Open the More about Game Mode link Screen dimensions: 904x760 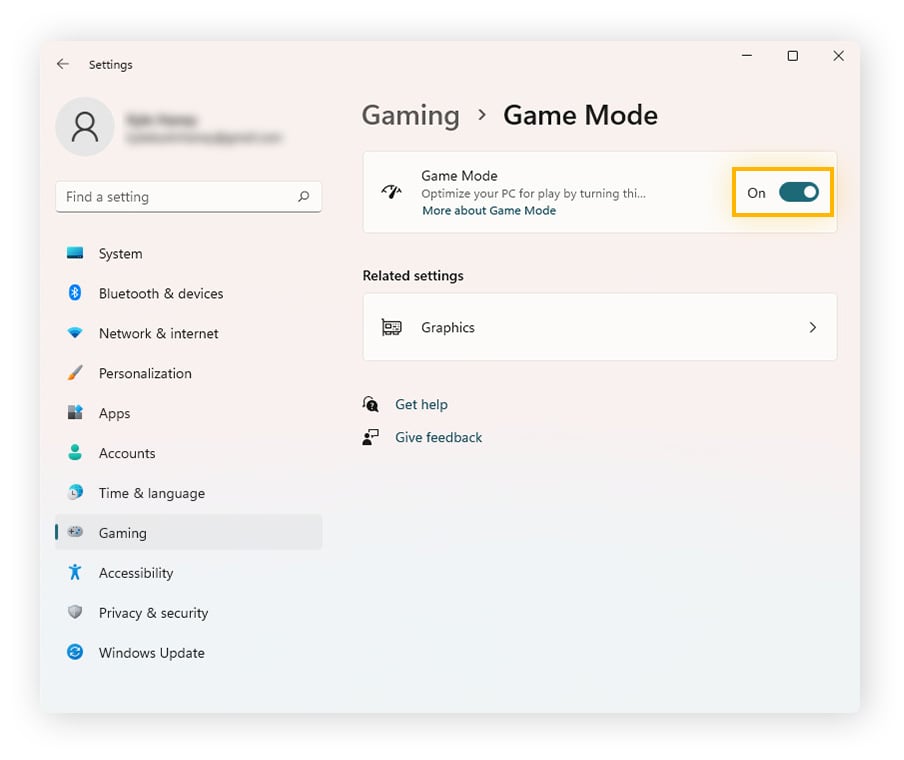coord(488,210)
